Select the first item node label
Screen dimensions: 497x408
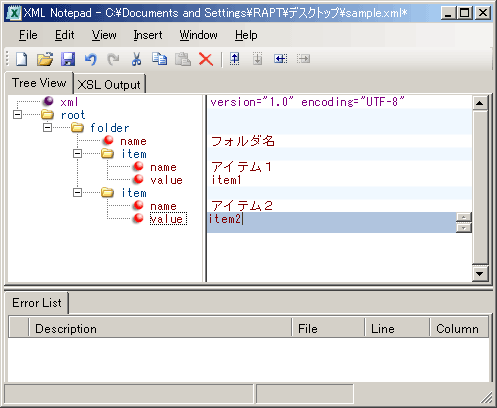pyautogui.click(x=134, y=154)
